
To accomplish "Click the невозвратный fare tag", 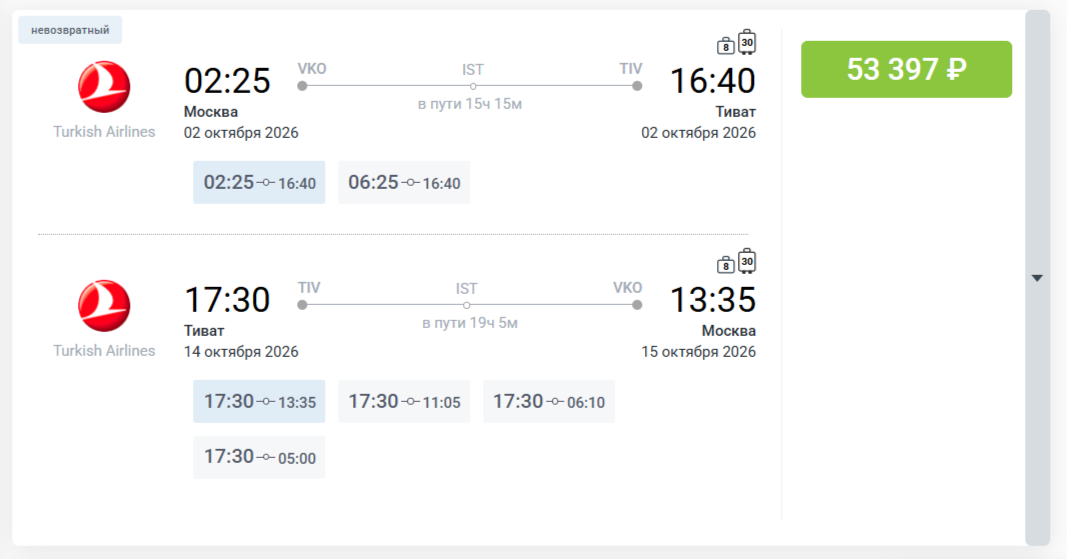I will [x=70, y=30].
